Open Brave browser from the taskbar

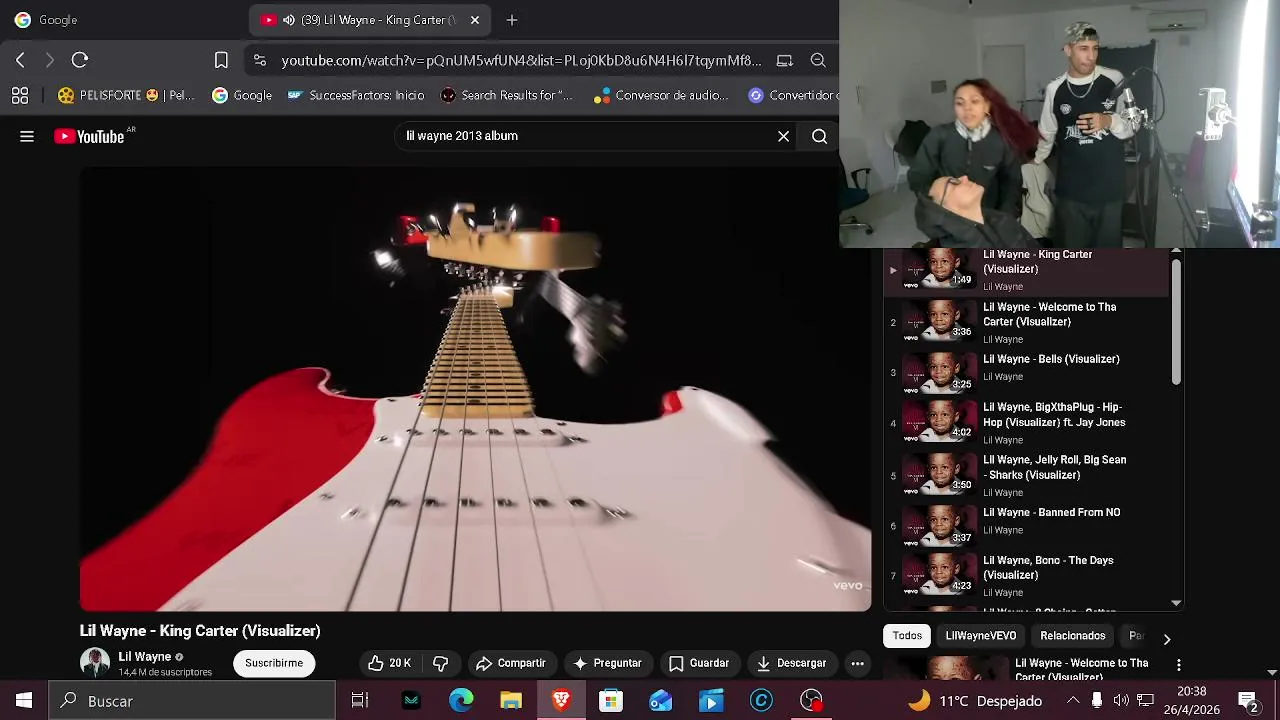point(561,701)
